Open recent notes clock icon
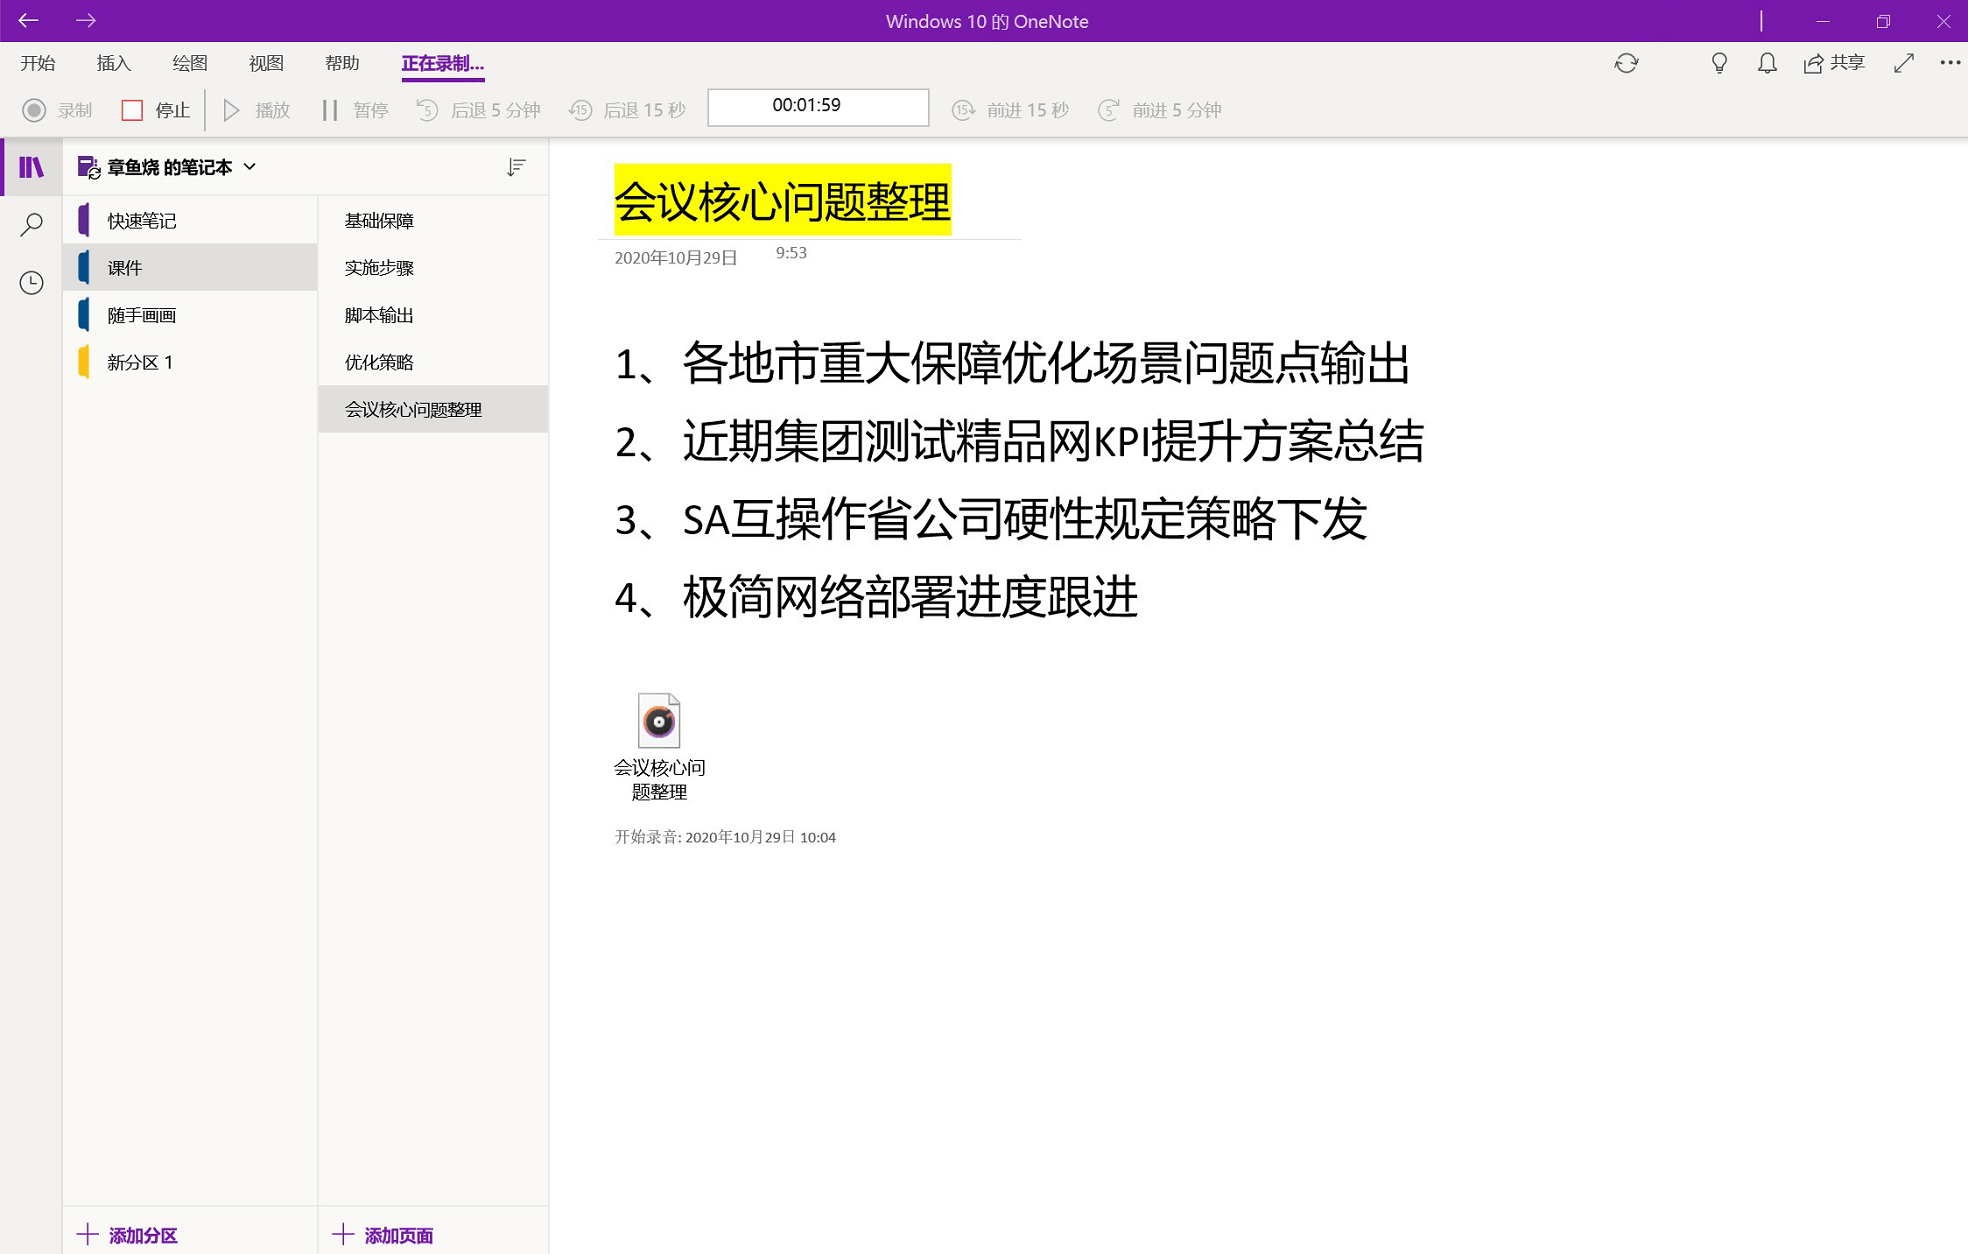 tap(32, 283)
